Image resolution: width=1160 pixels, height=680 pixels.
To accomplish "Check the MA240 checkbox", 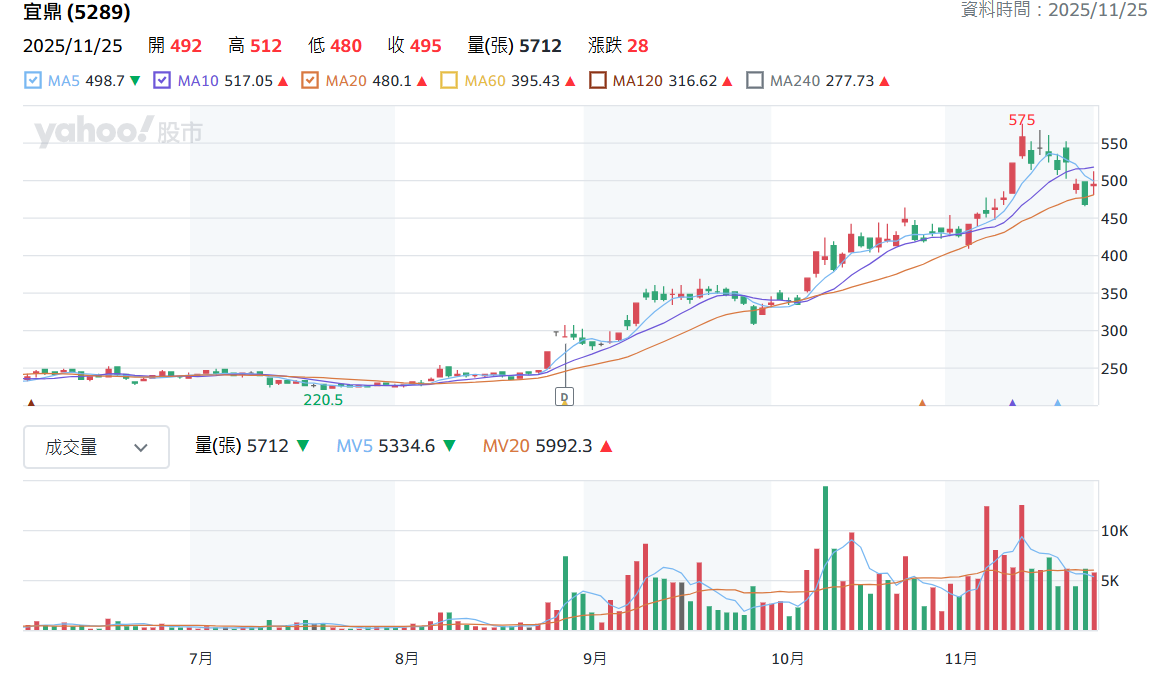I will point(755,81).
